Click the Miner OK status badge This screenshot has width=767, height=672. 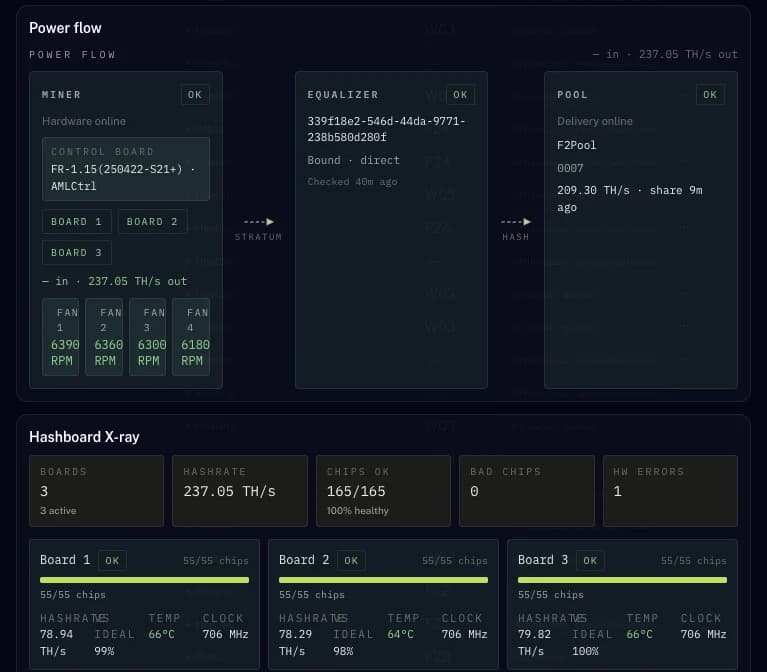coord(195,94)
